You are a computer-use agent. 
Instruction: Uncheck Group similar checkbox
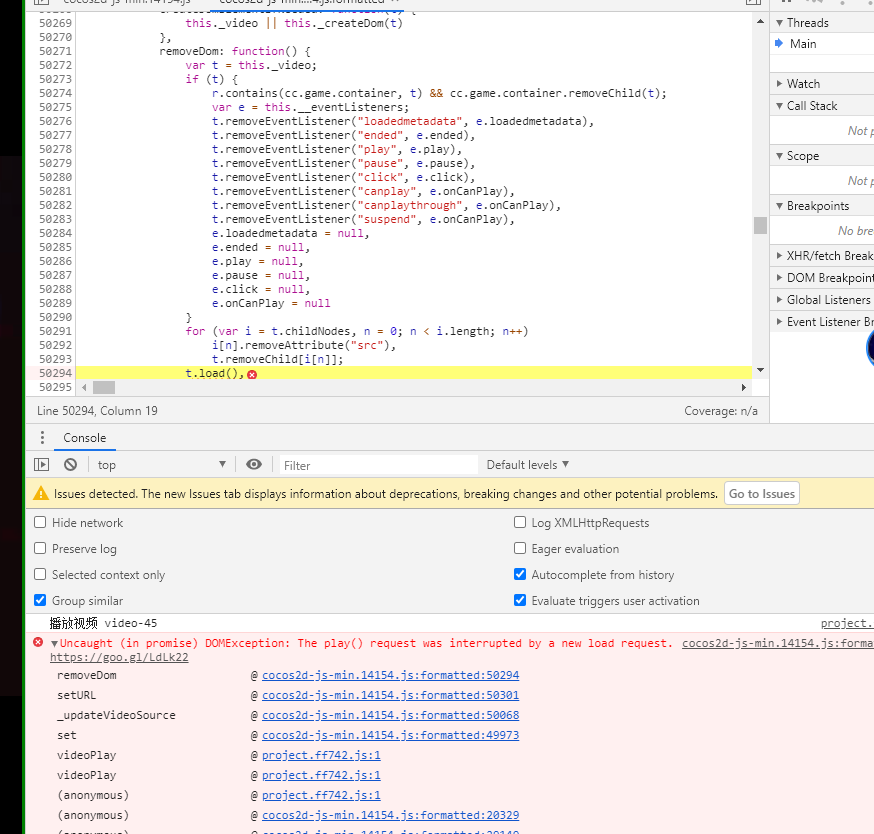(40, 600)
